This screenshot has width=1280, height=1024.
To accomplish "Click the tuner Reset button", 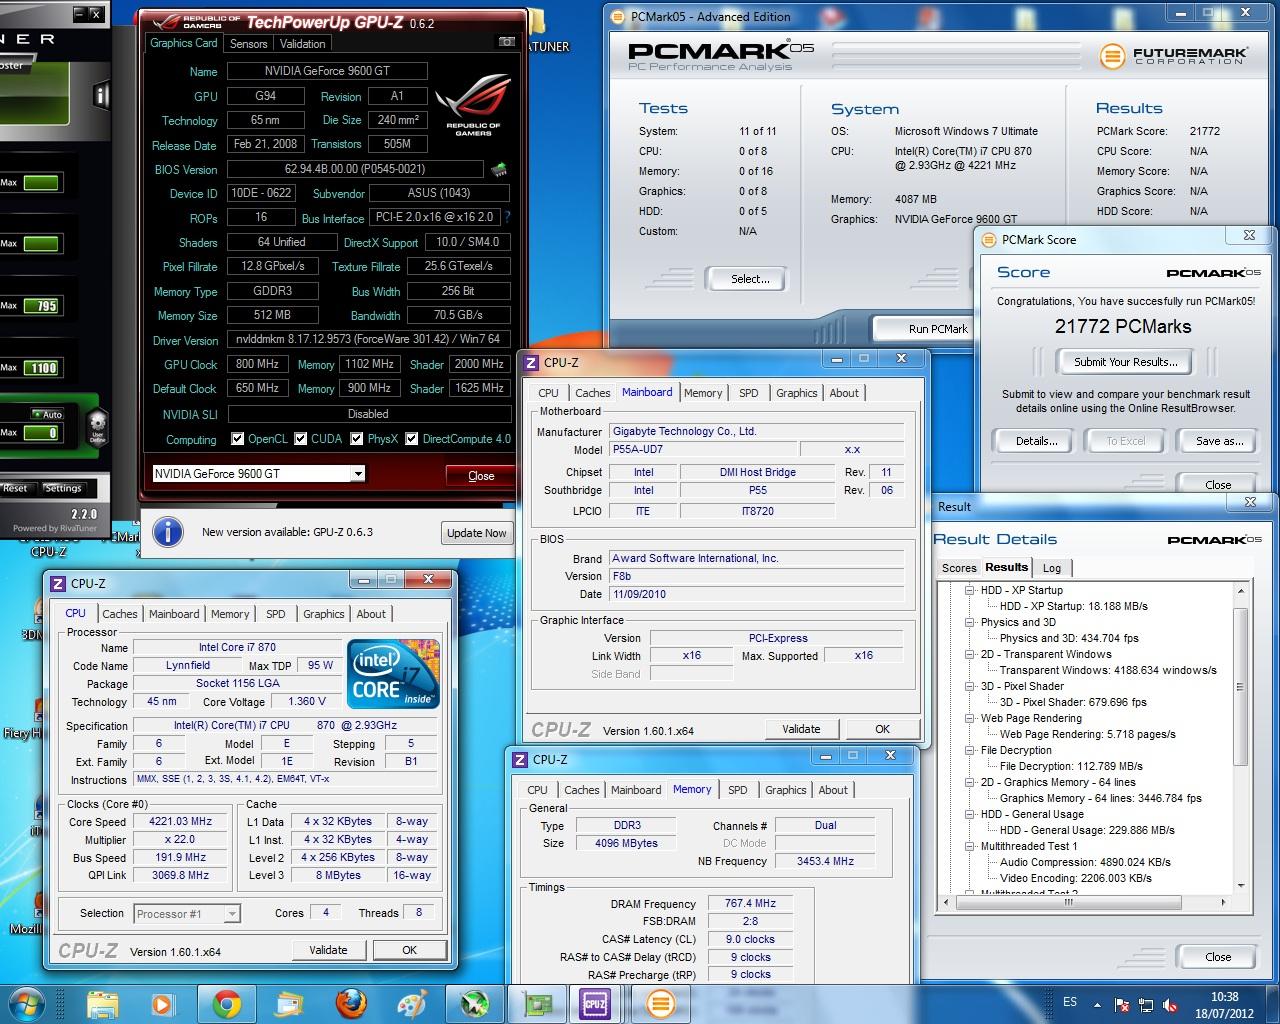I will click(16, 488).
